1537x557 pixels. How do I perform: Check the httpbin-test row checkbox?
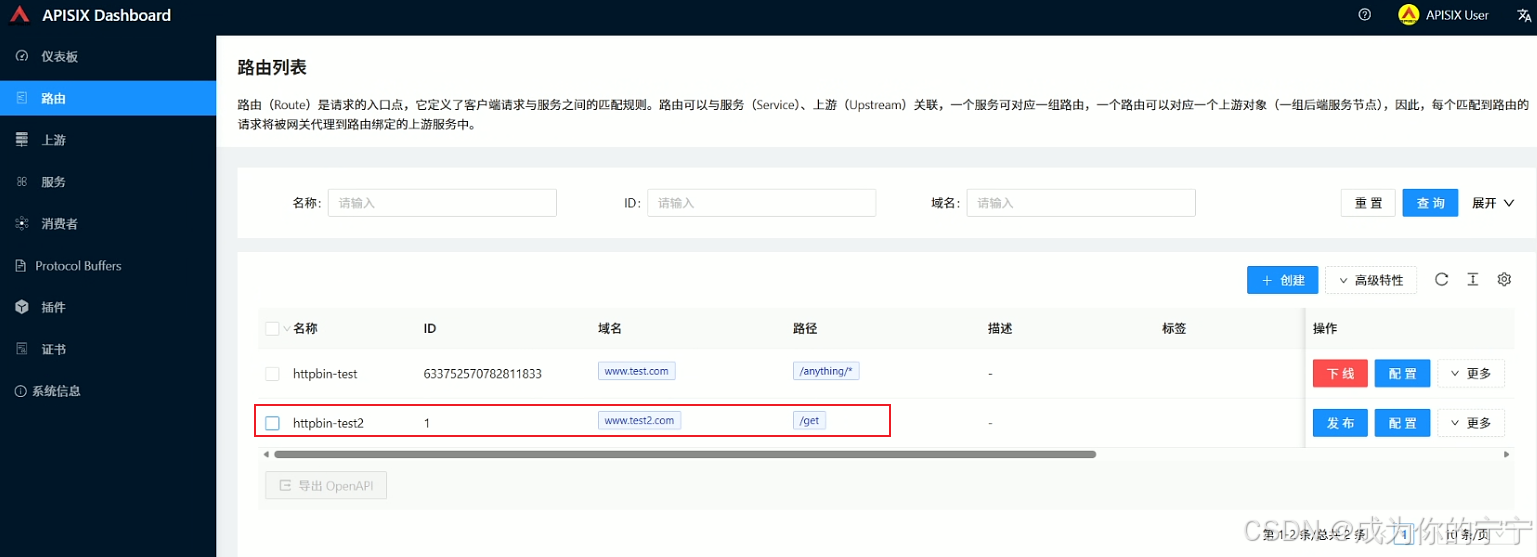tap(272, 374)
